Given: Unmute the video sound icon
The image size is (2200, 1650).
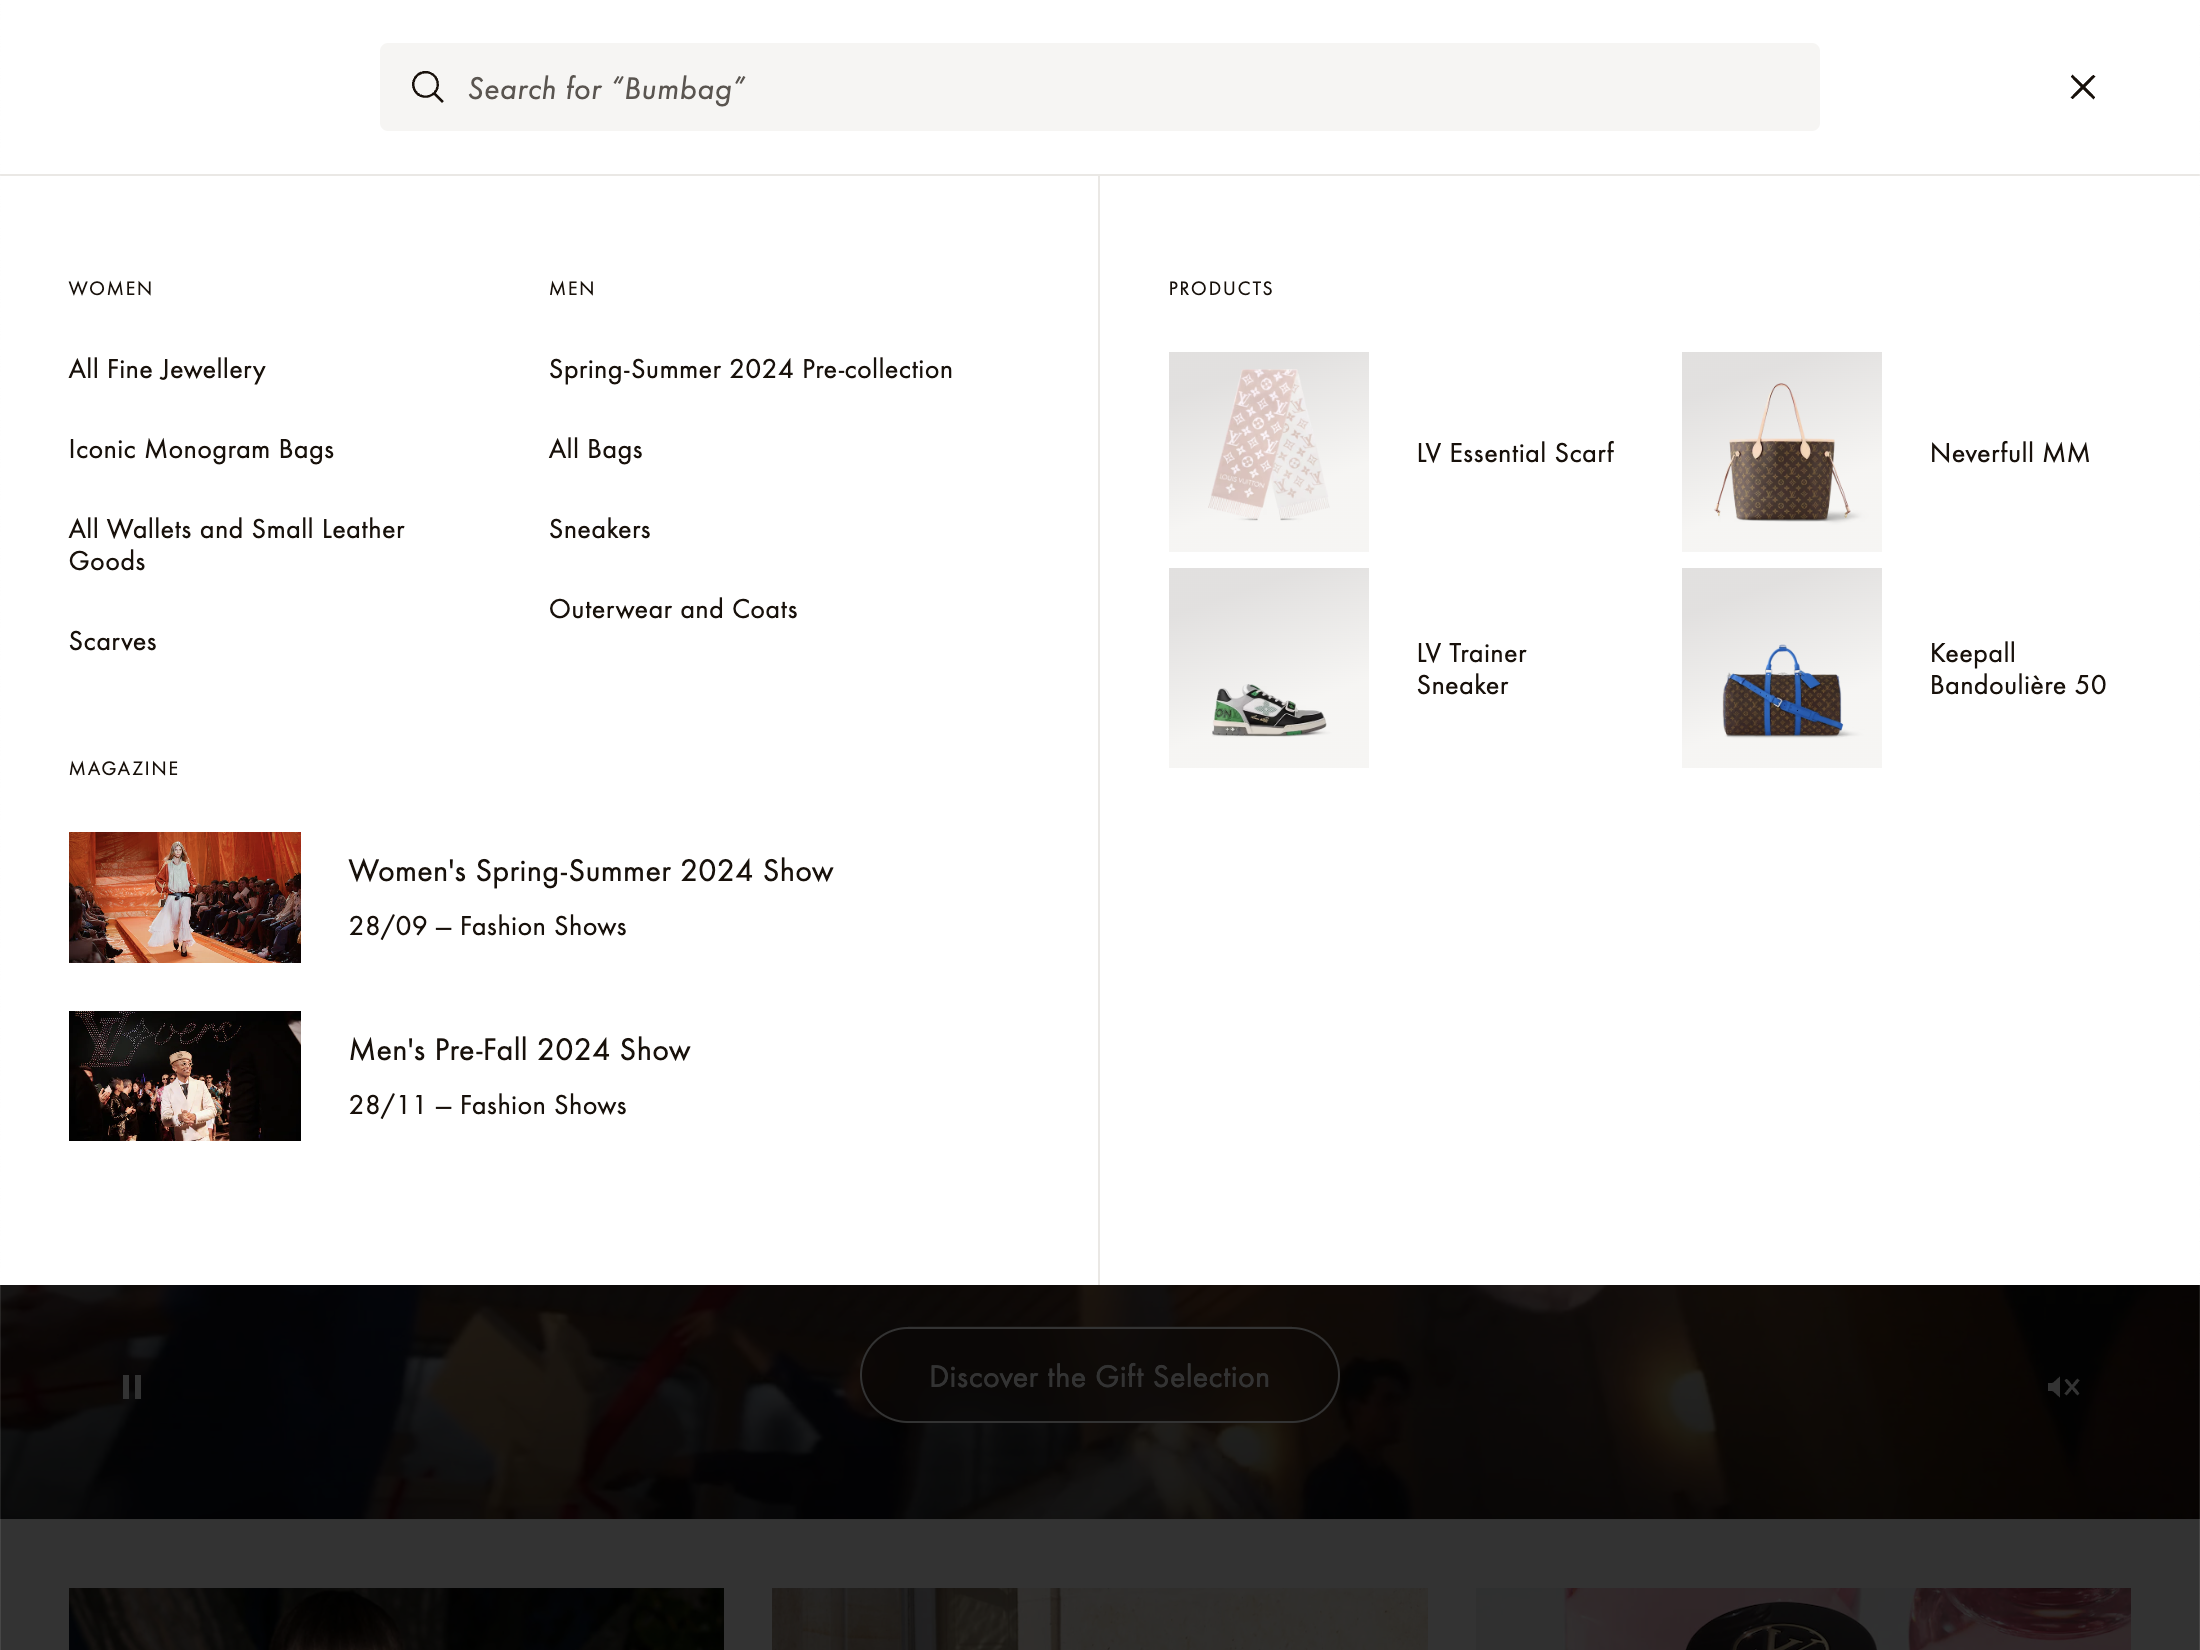Looking at the screenshot, I should tap(2063, 1387).
